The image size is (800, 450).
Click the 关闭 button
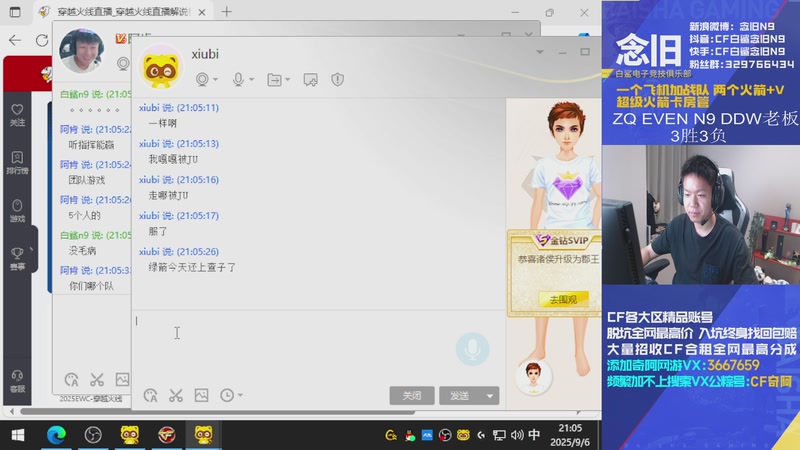click(412, 395)
